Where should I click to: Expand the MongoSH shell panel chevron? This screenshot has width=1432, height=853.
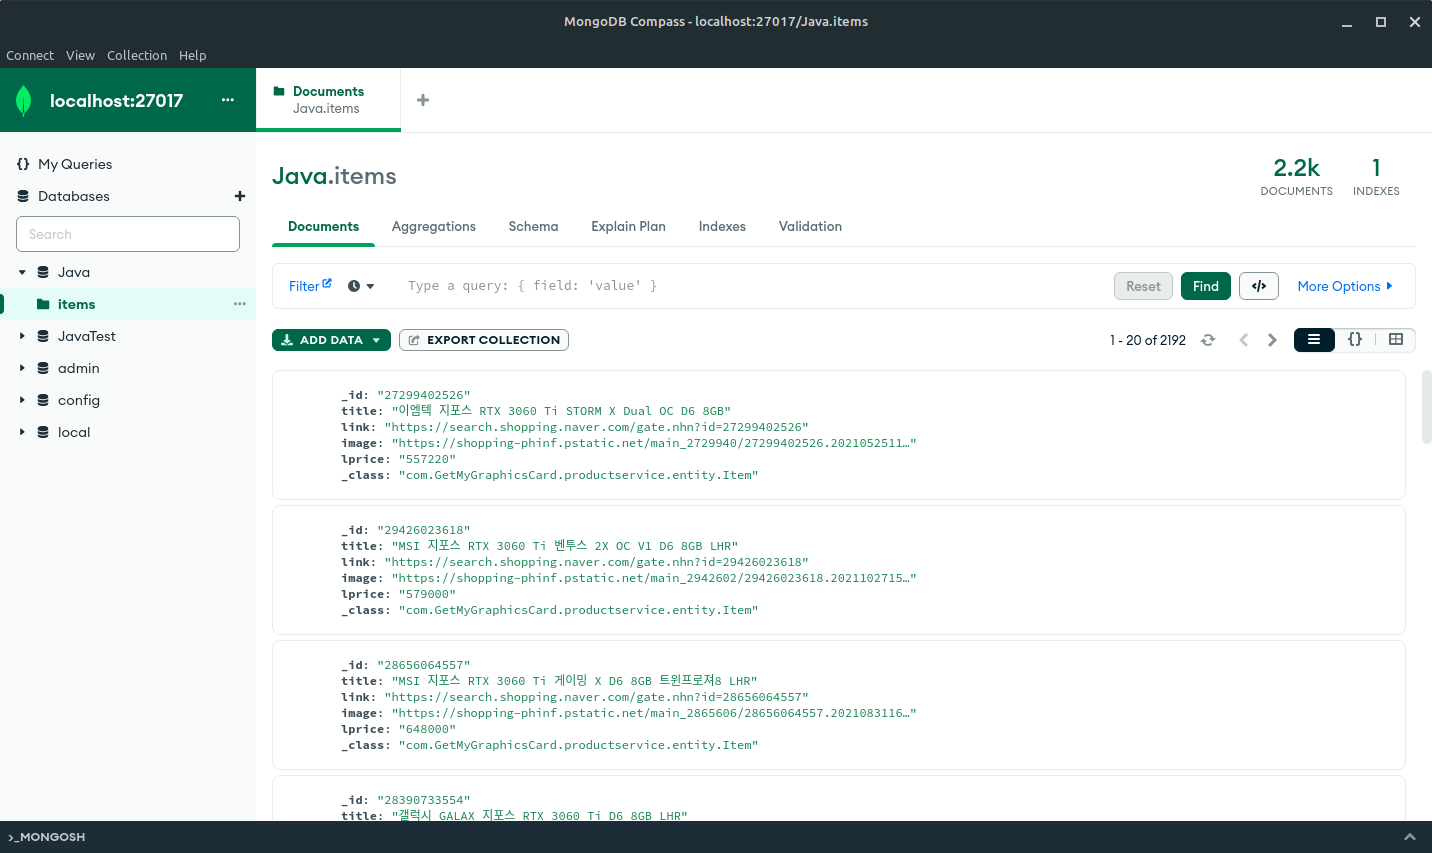(1410, 837)
